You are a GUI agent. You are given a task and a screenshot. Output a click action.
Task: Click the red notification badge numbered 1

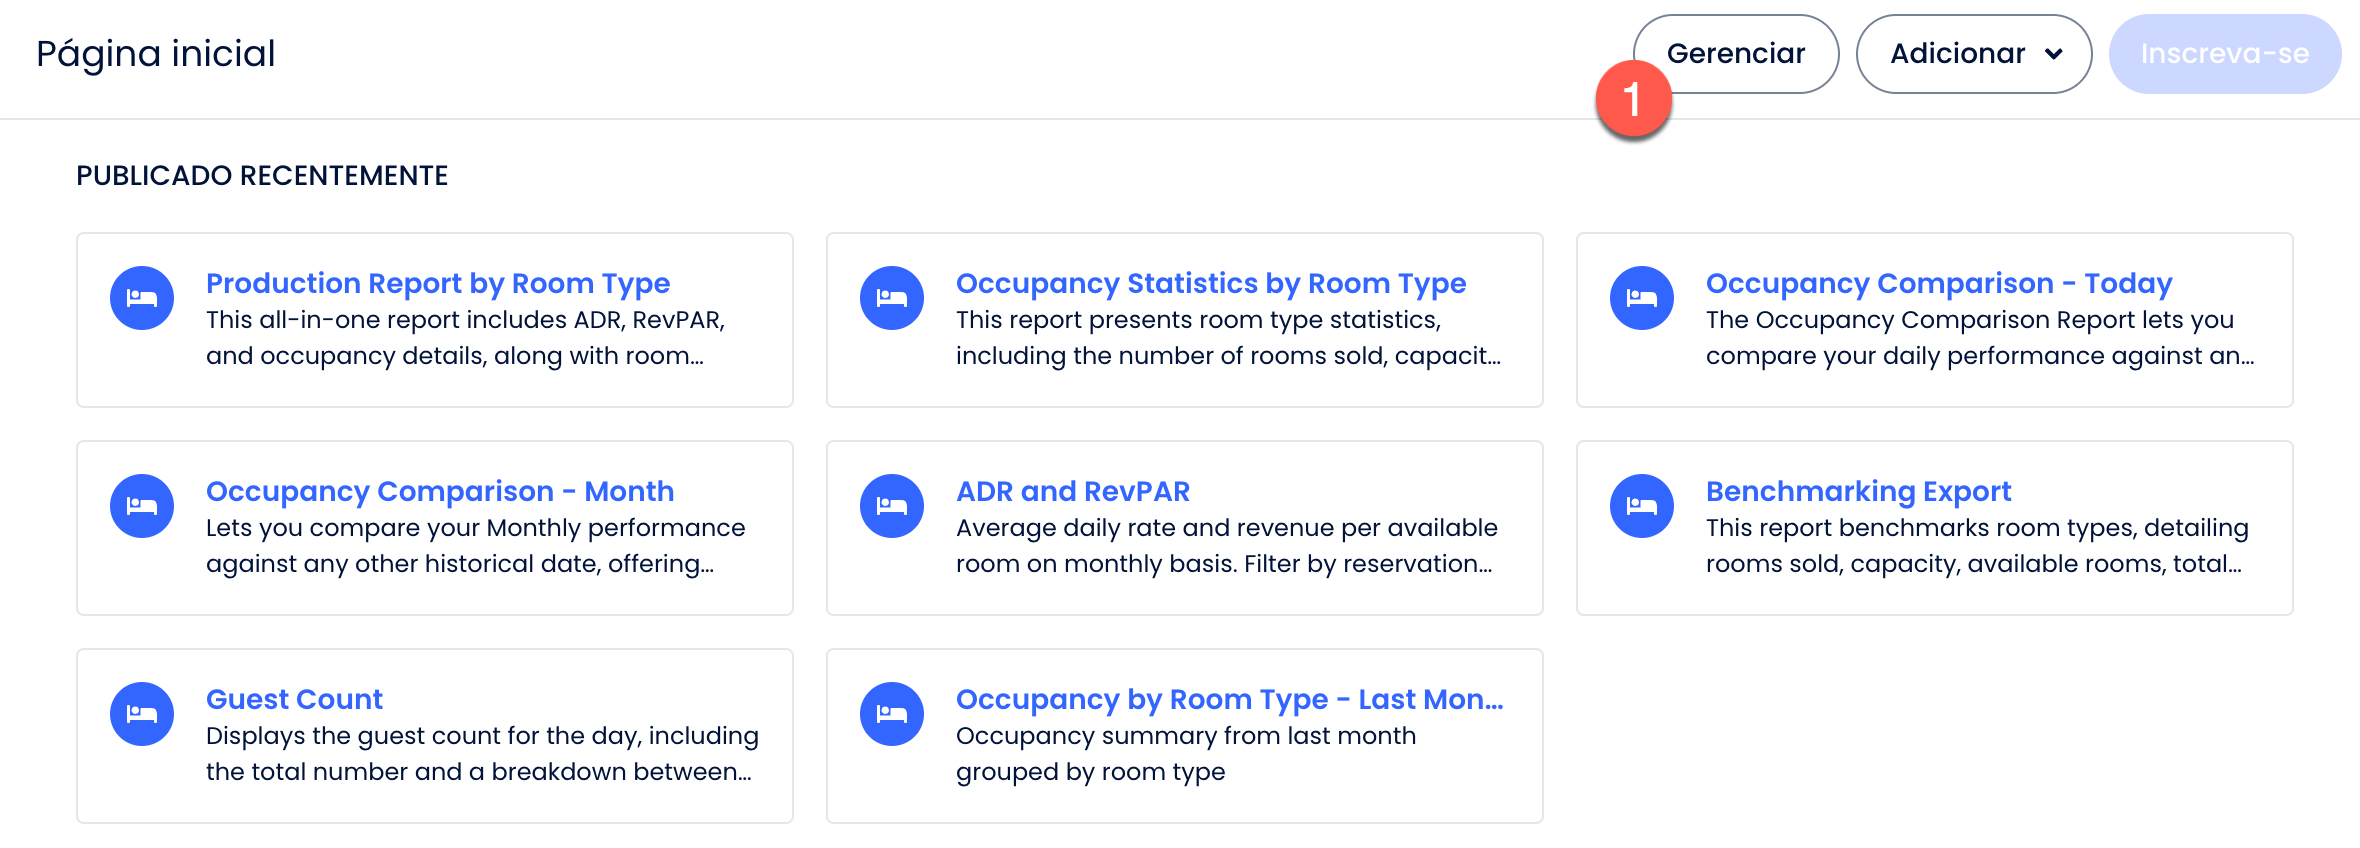(1633, 100)
